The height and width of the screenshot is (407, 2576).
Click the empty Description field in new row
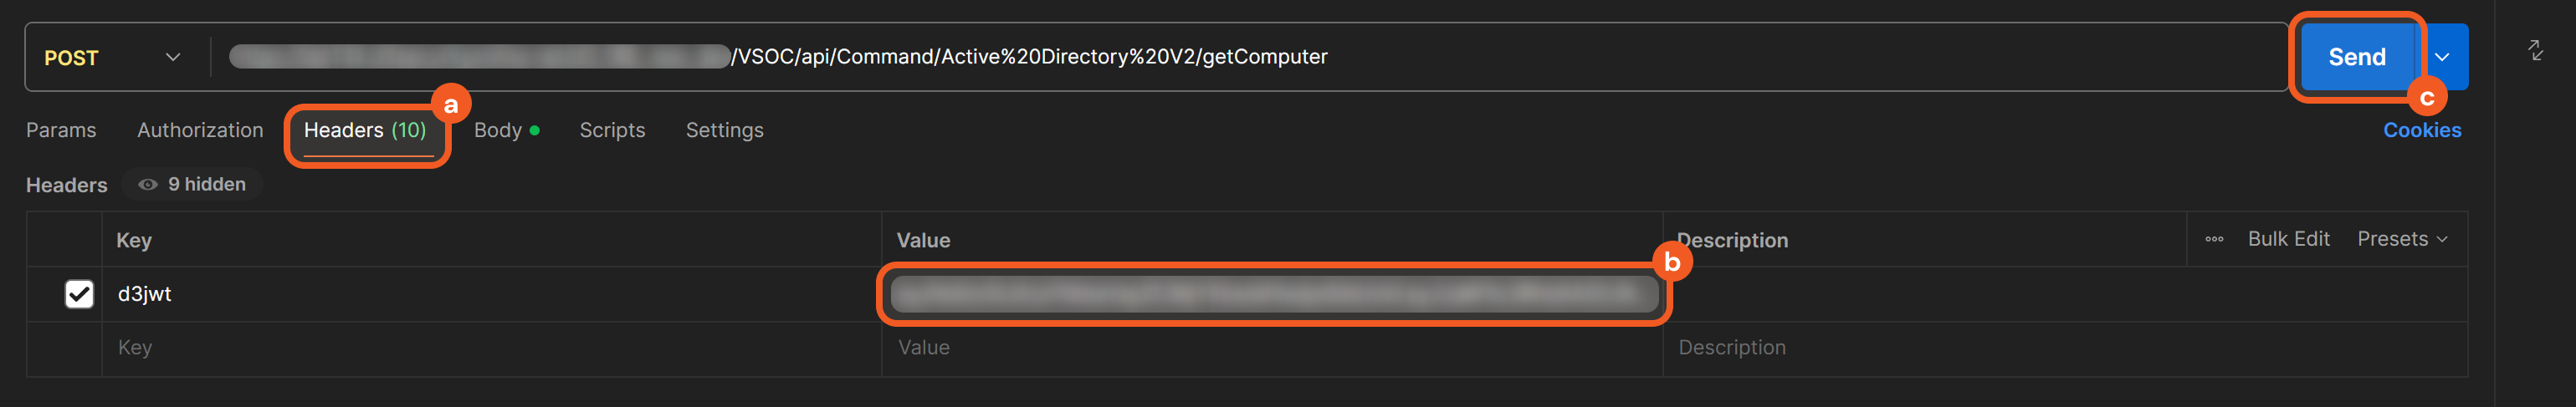click(x=2060, y=348)
